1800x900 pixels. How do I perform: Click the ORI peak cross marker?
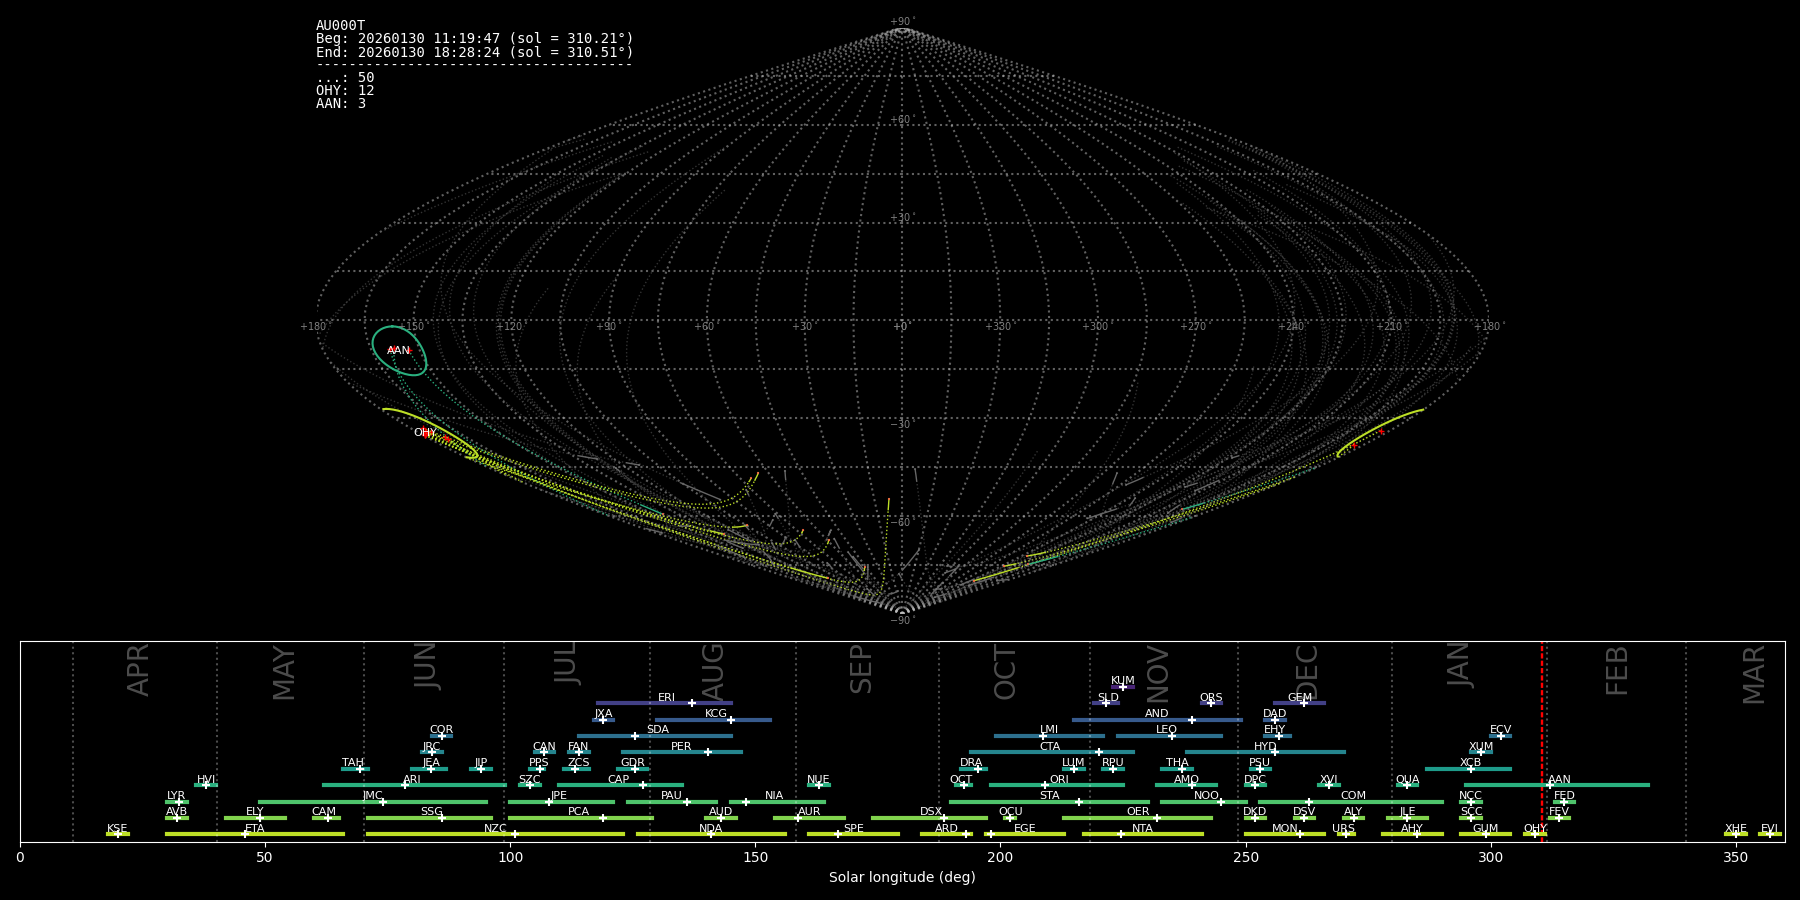coord(1046,785)
